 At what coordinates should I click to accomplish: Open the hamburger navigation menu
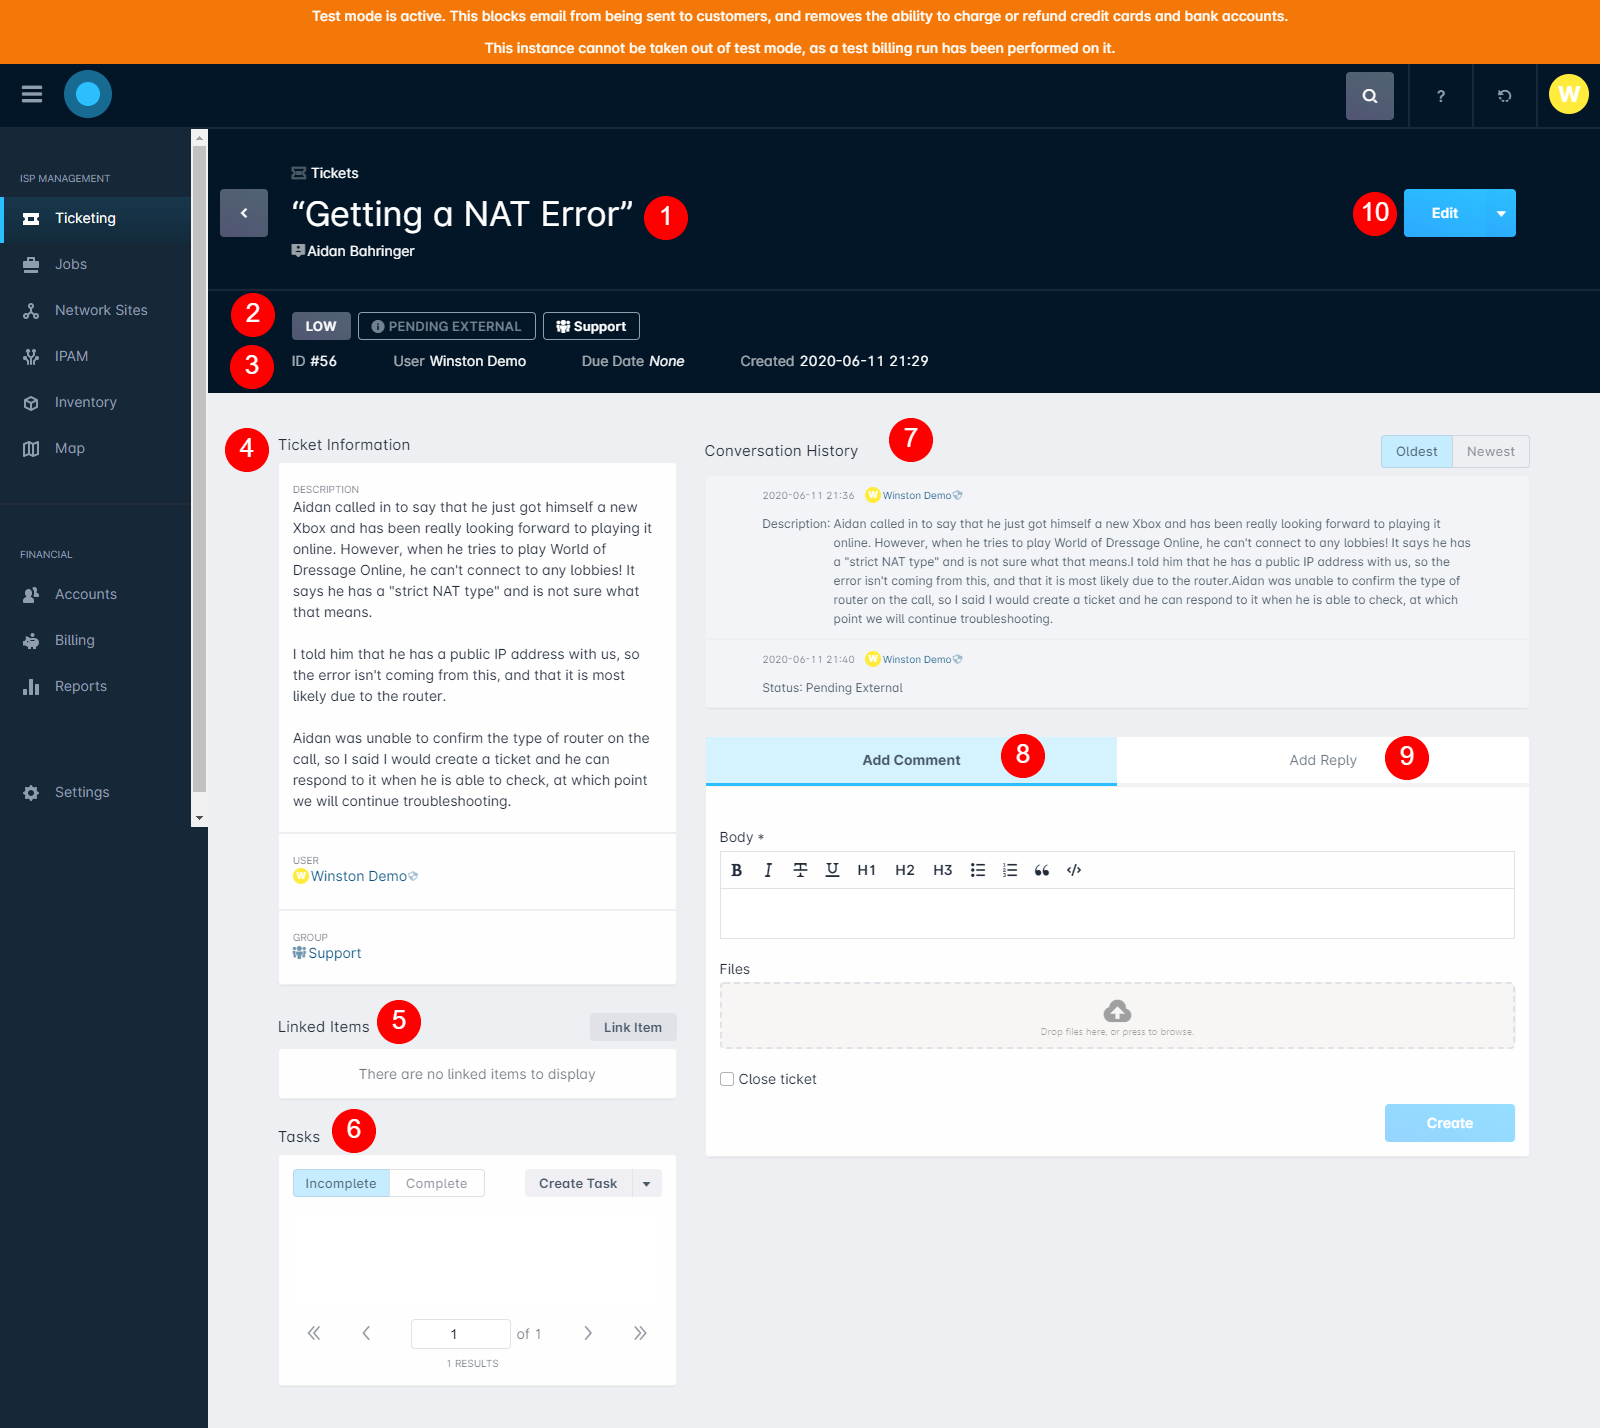32,94
